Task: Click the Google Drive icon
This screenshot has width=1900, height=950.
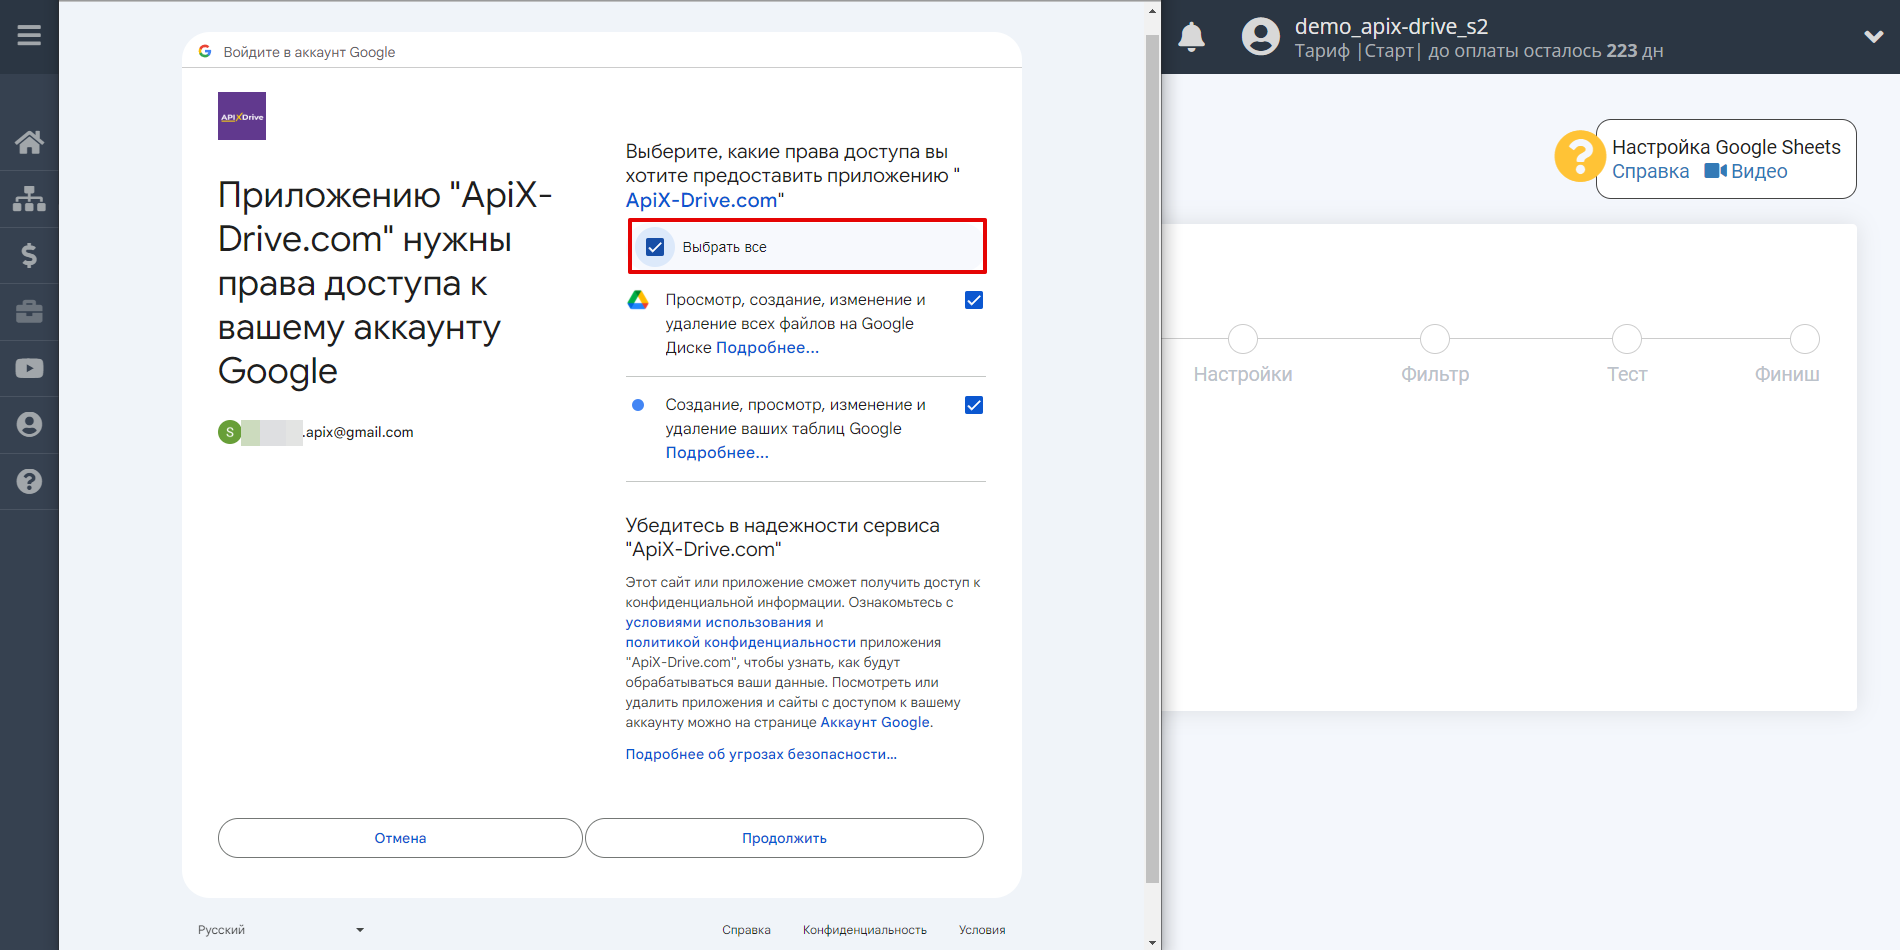Action: click(x=638, y=300)
